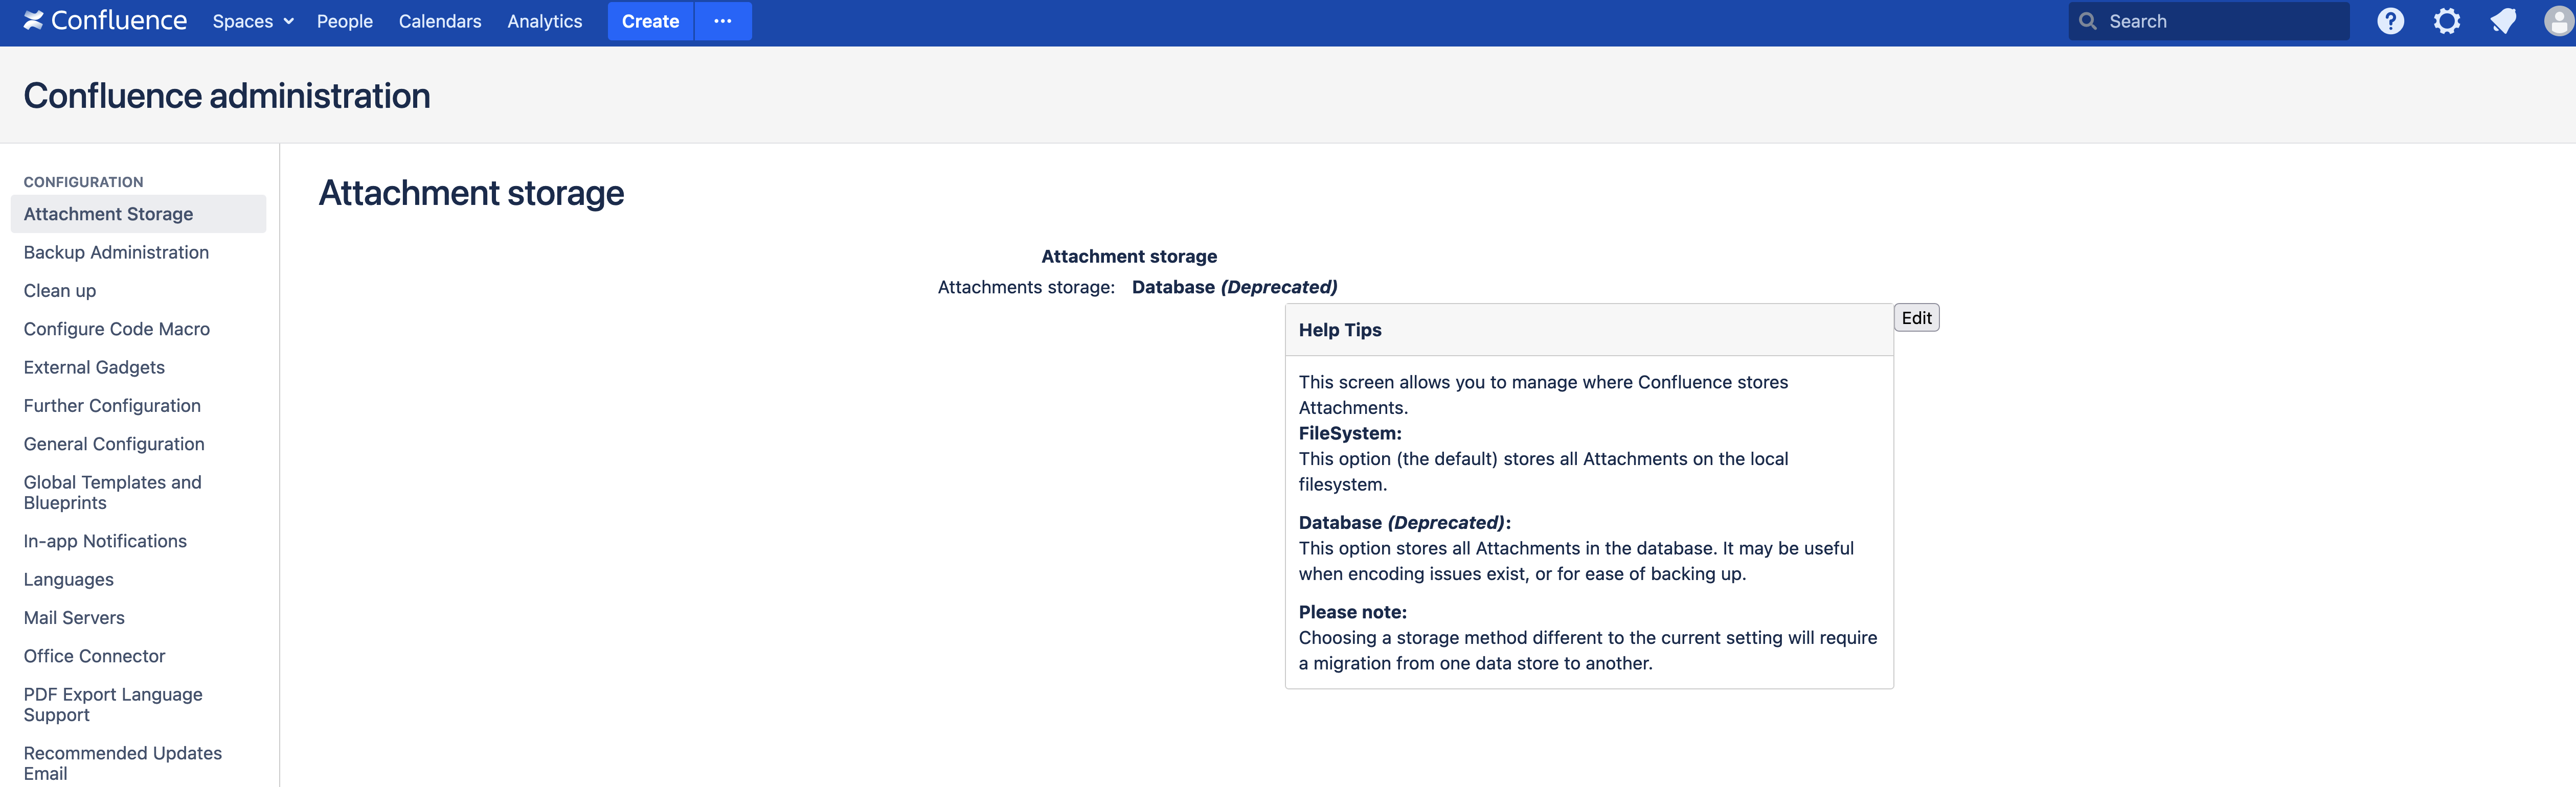Click the Confluence logo icon
Image resolution: width=2576 pixels, height=787 pixels.
click(34, 21)
